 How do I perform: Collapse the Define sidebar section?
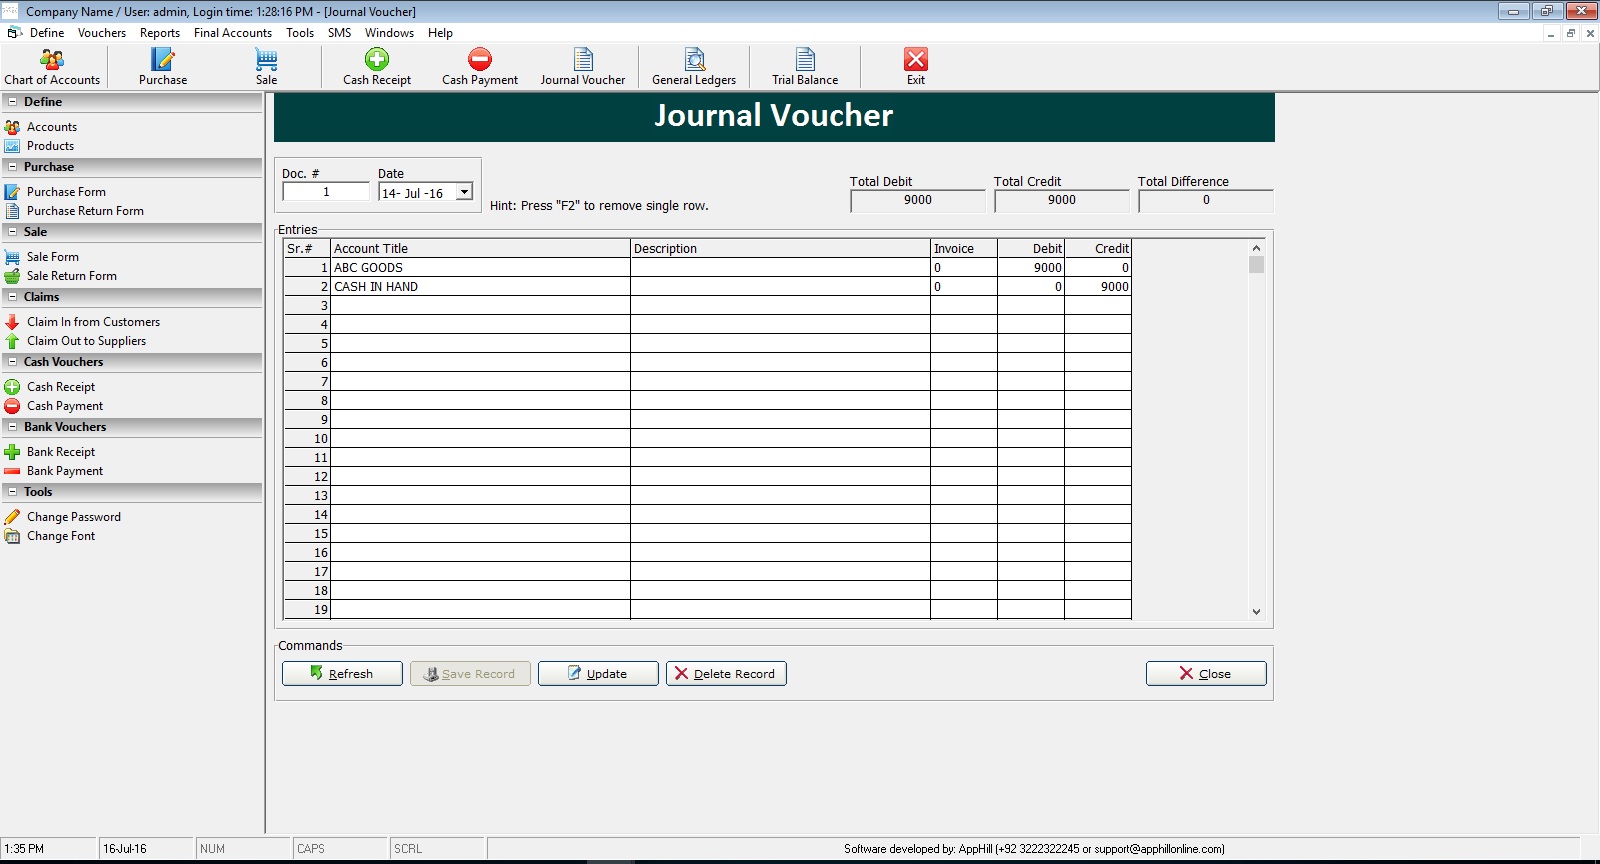coord(12,102)
